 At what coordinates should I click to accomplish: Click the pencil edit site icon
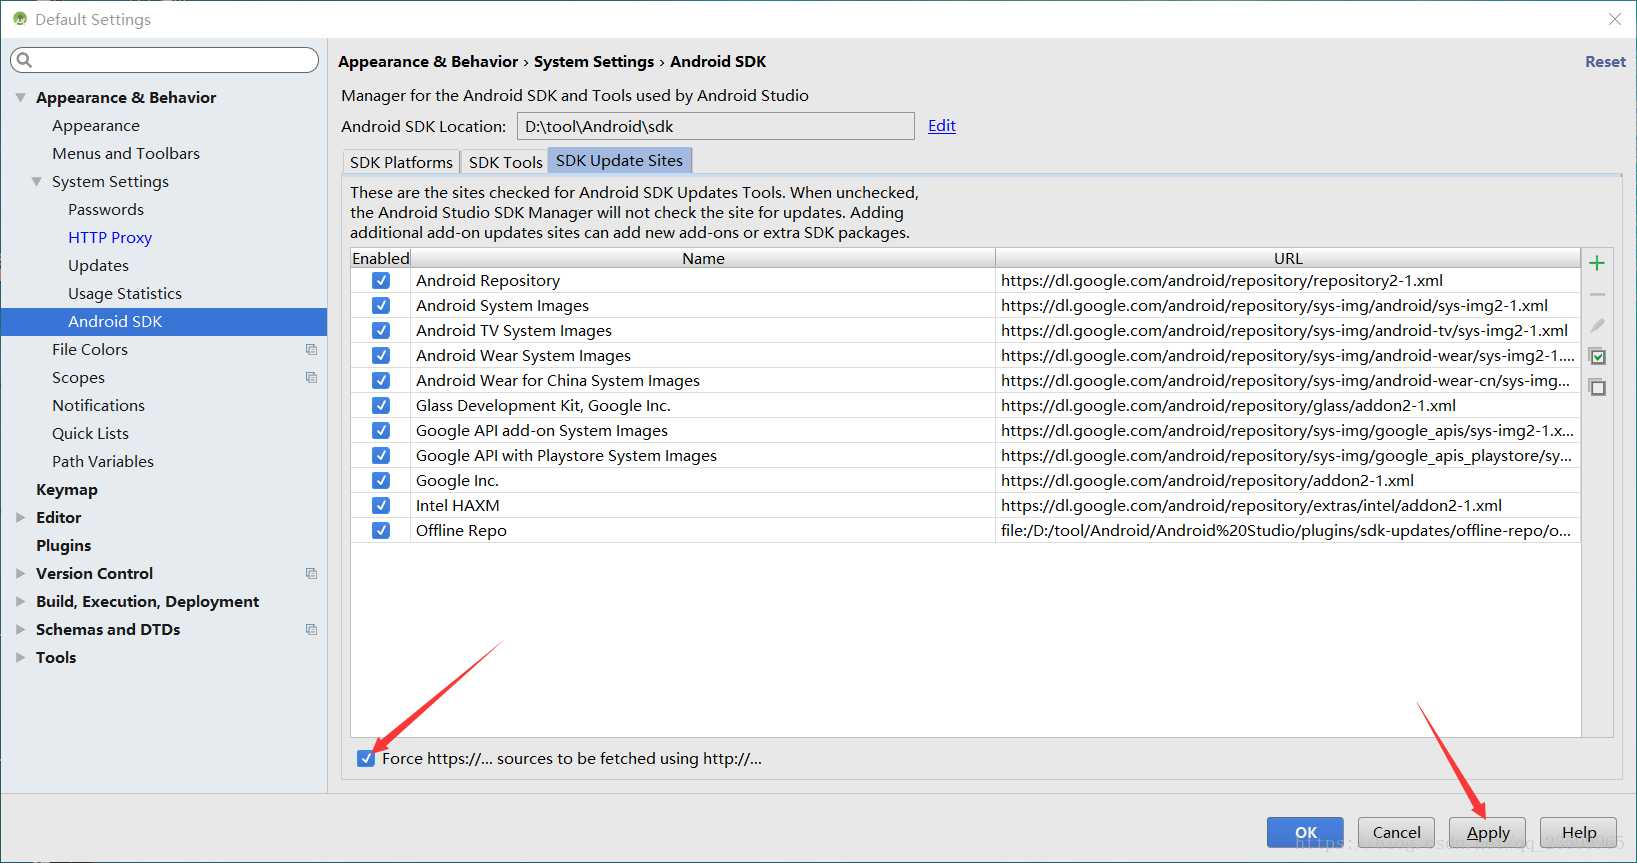click(1597, 326)
